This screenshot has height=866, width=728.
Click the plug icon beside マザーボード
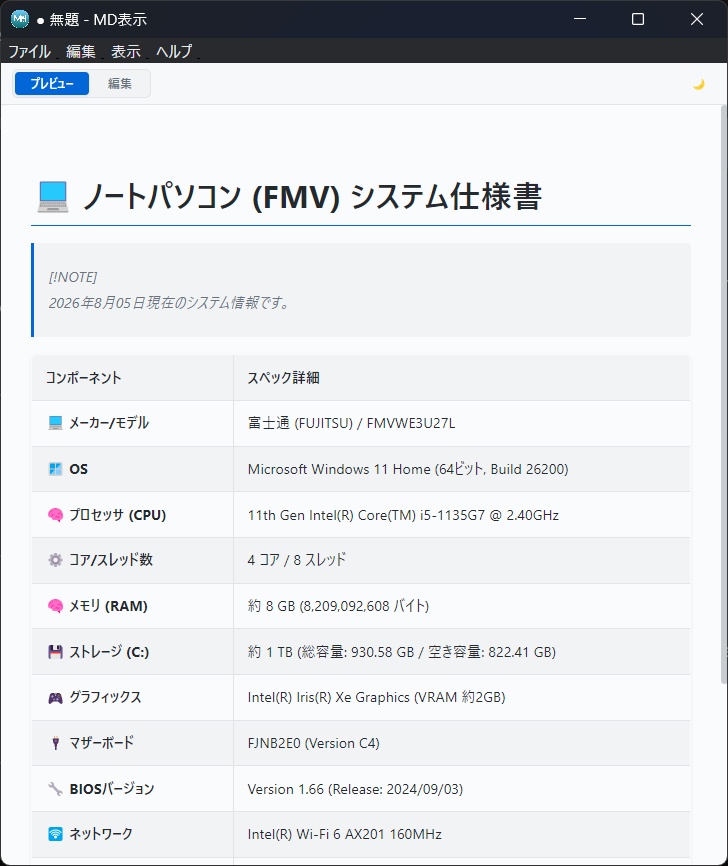click(x=55, y=743)
